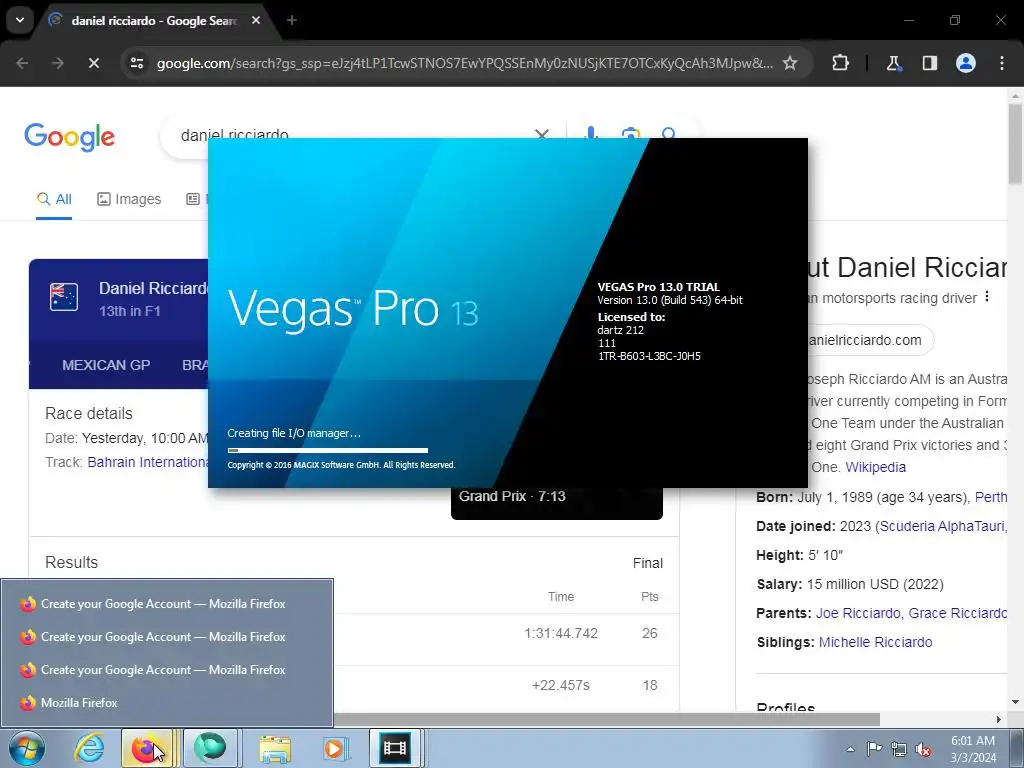1024x768 pixels.
Task: Open the Perth birthplace link
Action: coord(991,497)
